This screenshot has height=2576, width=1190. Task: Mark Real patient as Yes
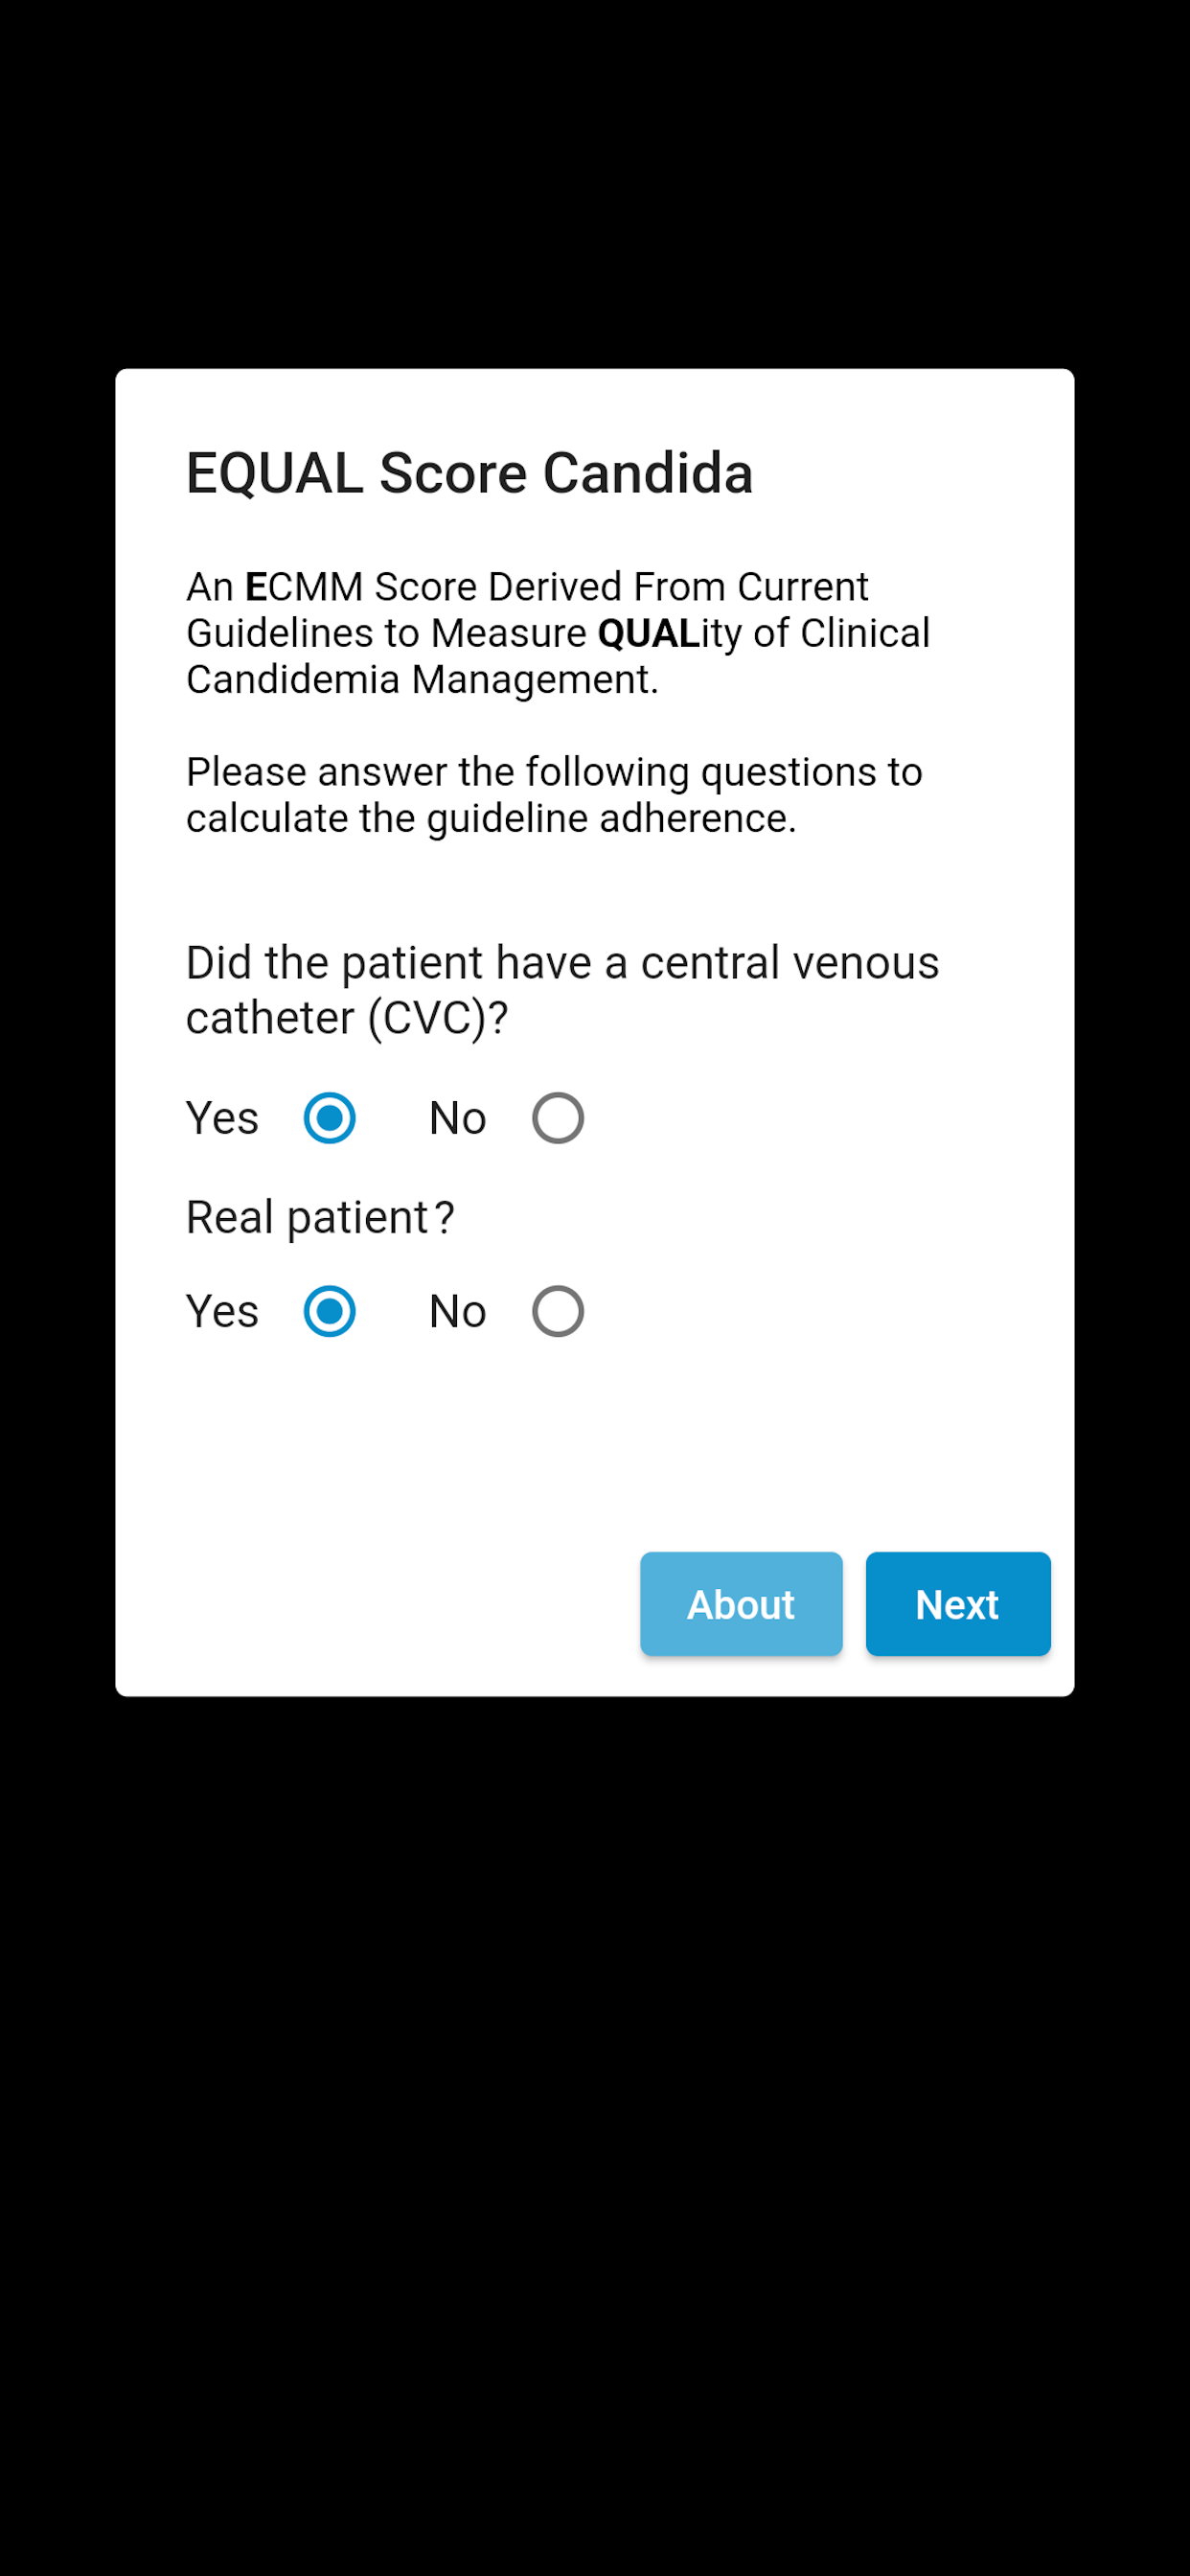[329, 1310]
